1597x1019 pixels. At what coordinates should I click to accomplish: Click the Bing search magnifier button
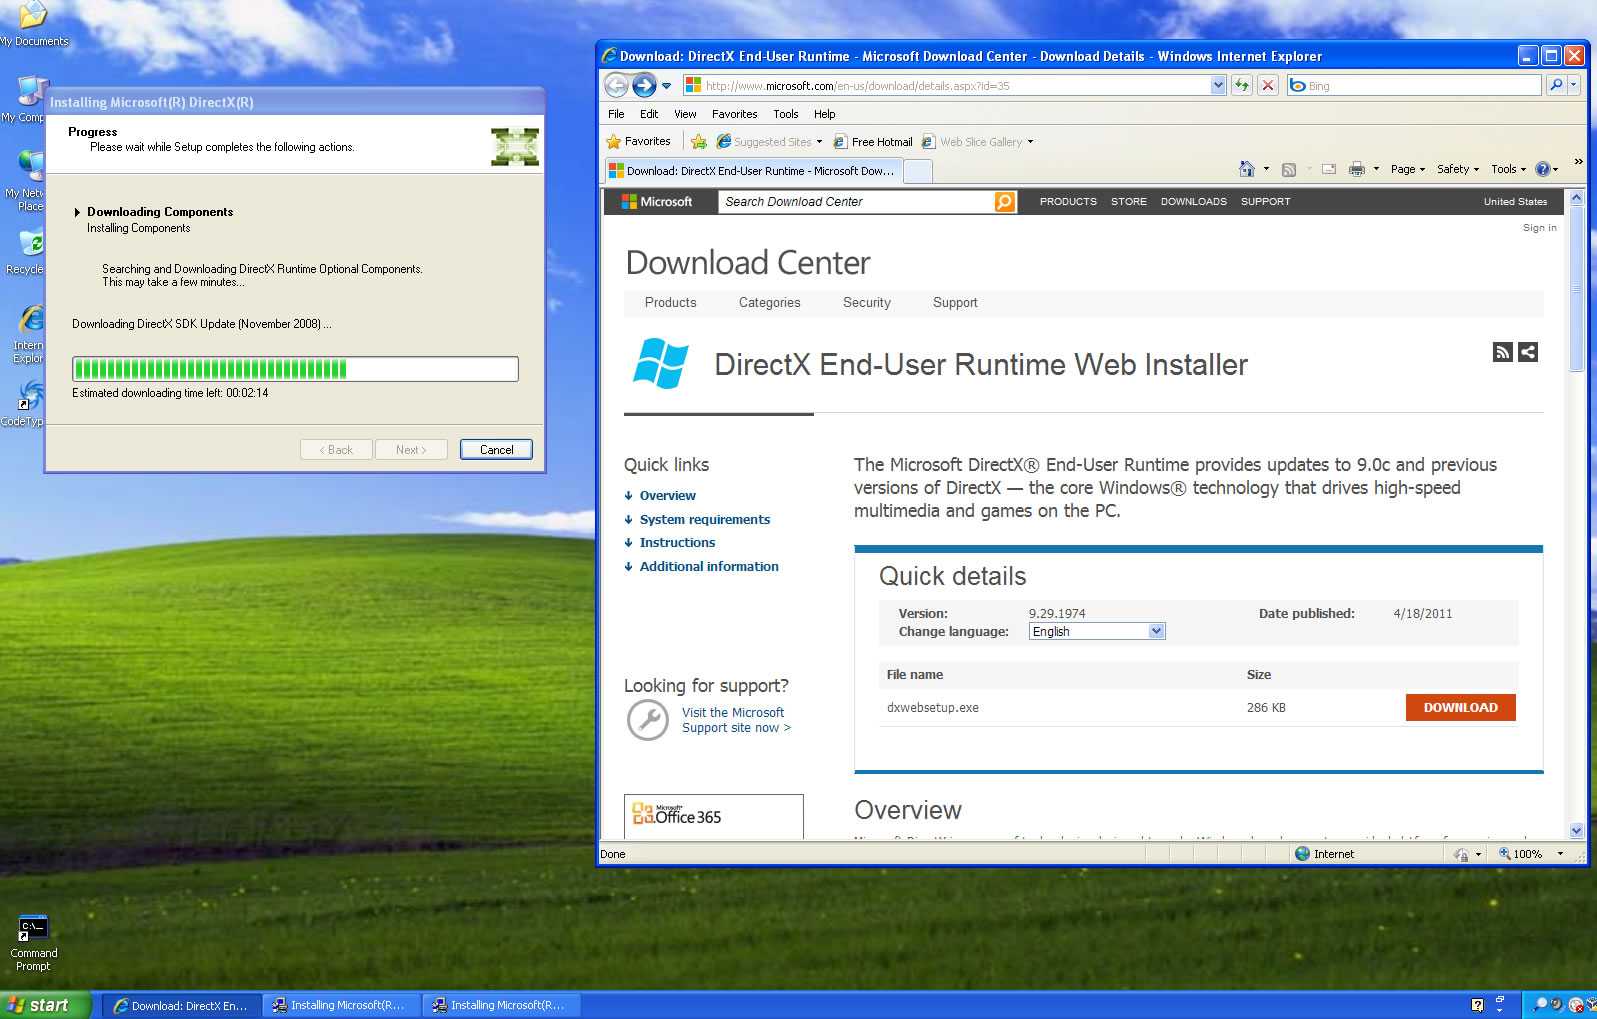[1556, 85]
